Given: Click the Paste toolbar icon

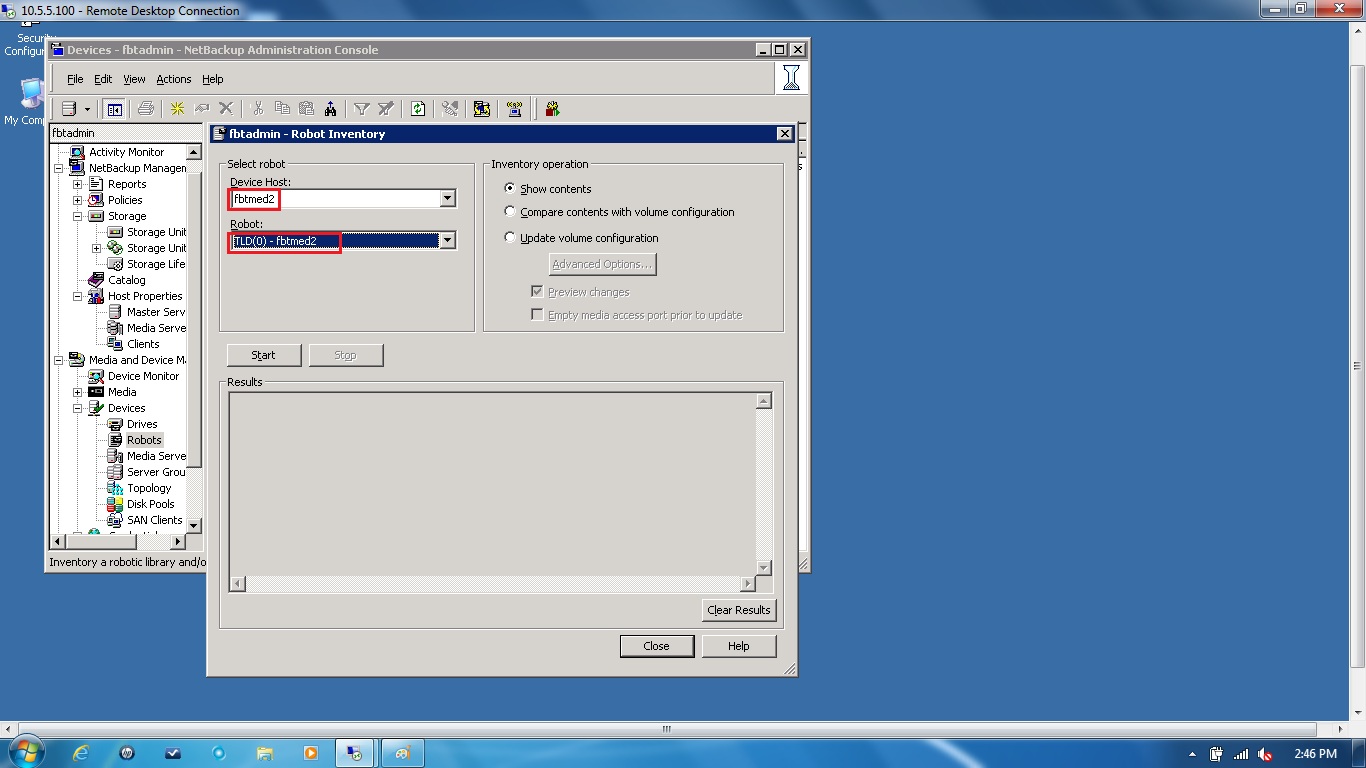Looking at the screenshot, I should (x=306, y=108).
